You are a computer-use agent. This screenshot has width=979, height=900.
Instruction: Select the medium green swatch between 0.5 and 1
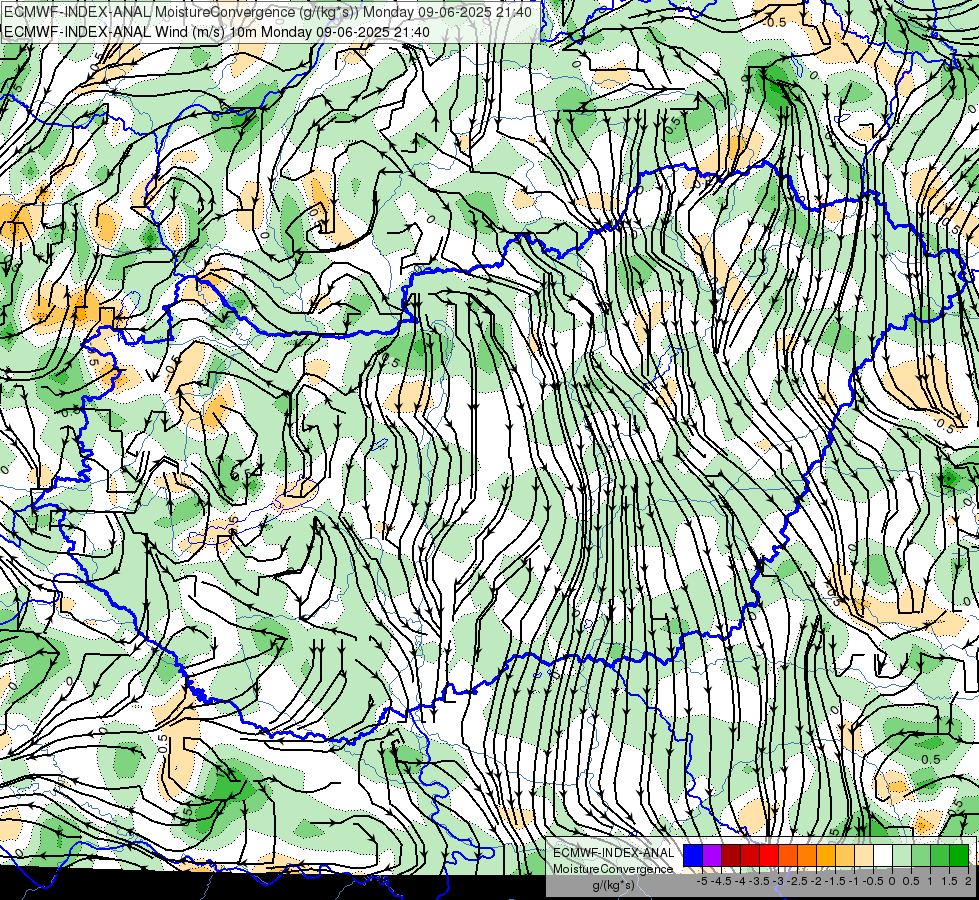click(x=921, y=855)
